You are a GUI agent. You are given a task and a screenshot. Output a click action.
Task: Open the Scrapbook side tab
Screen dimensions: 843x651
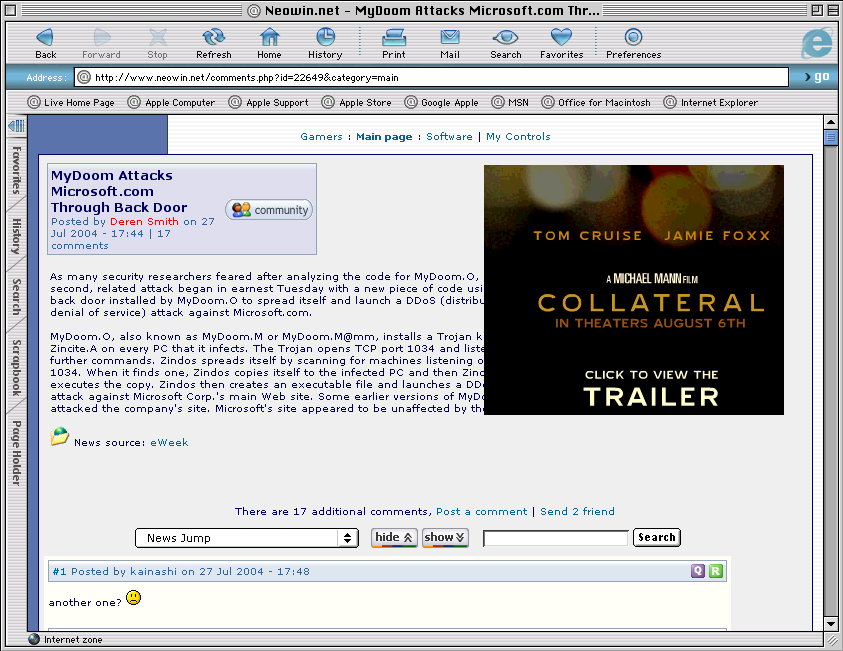(17, 368)
